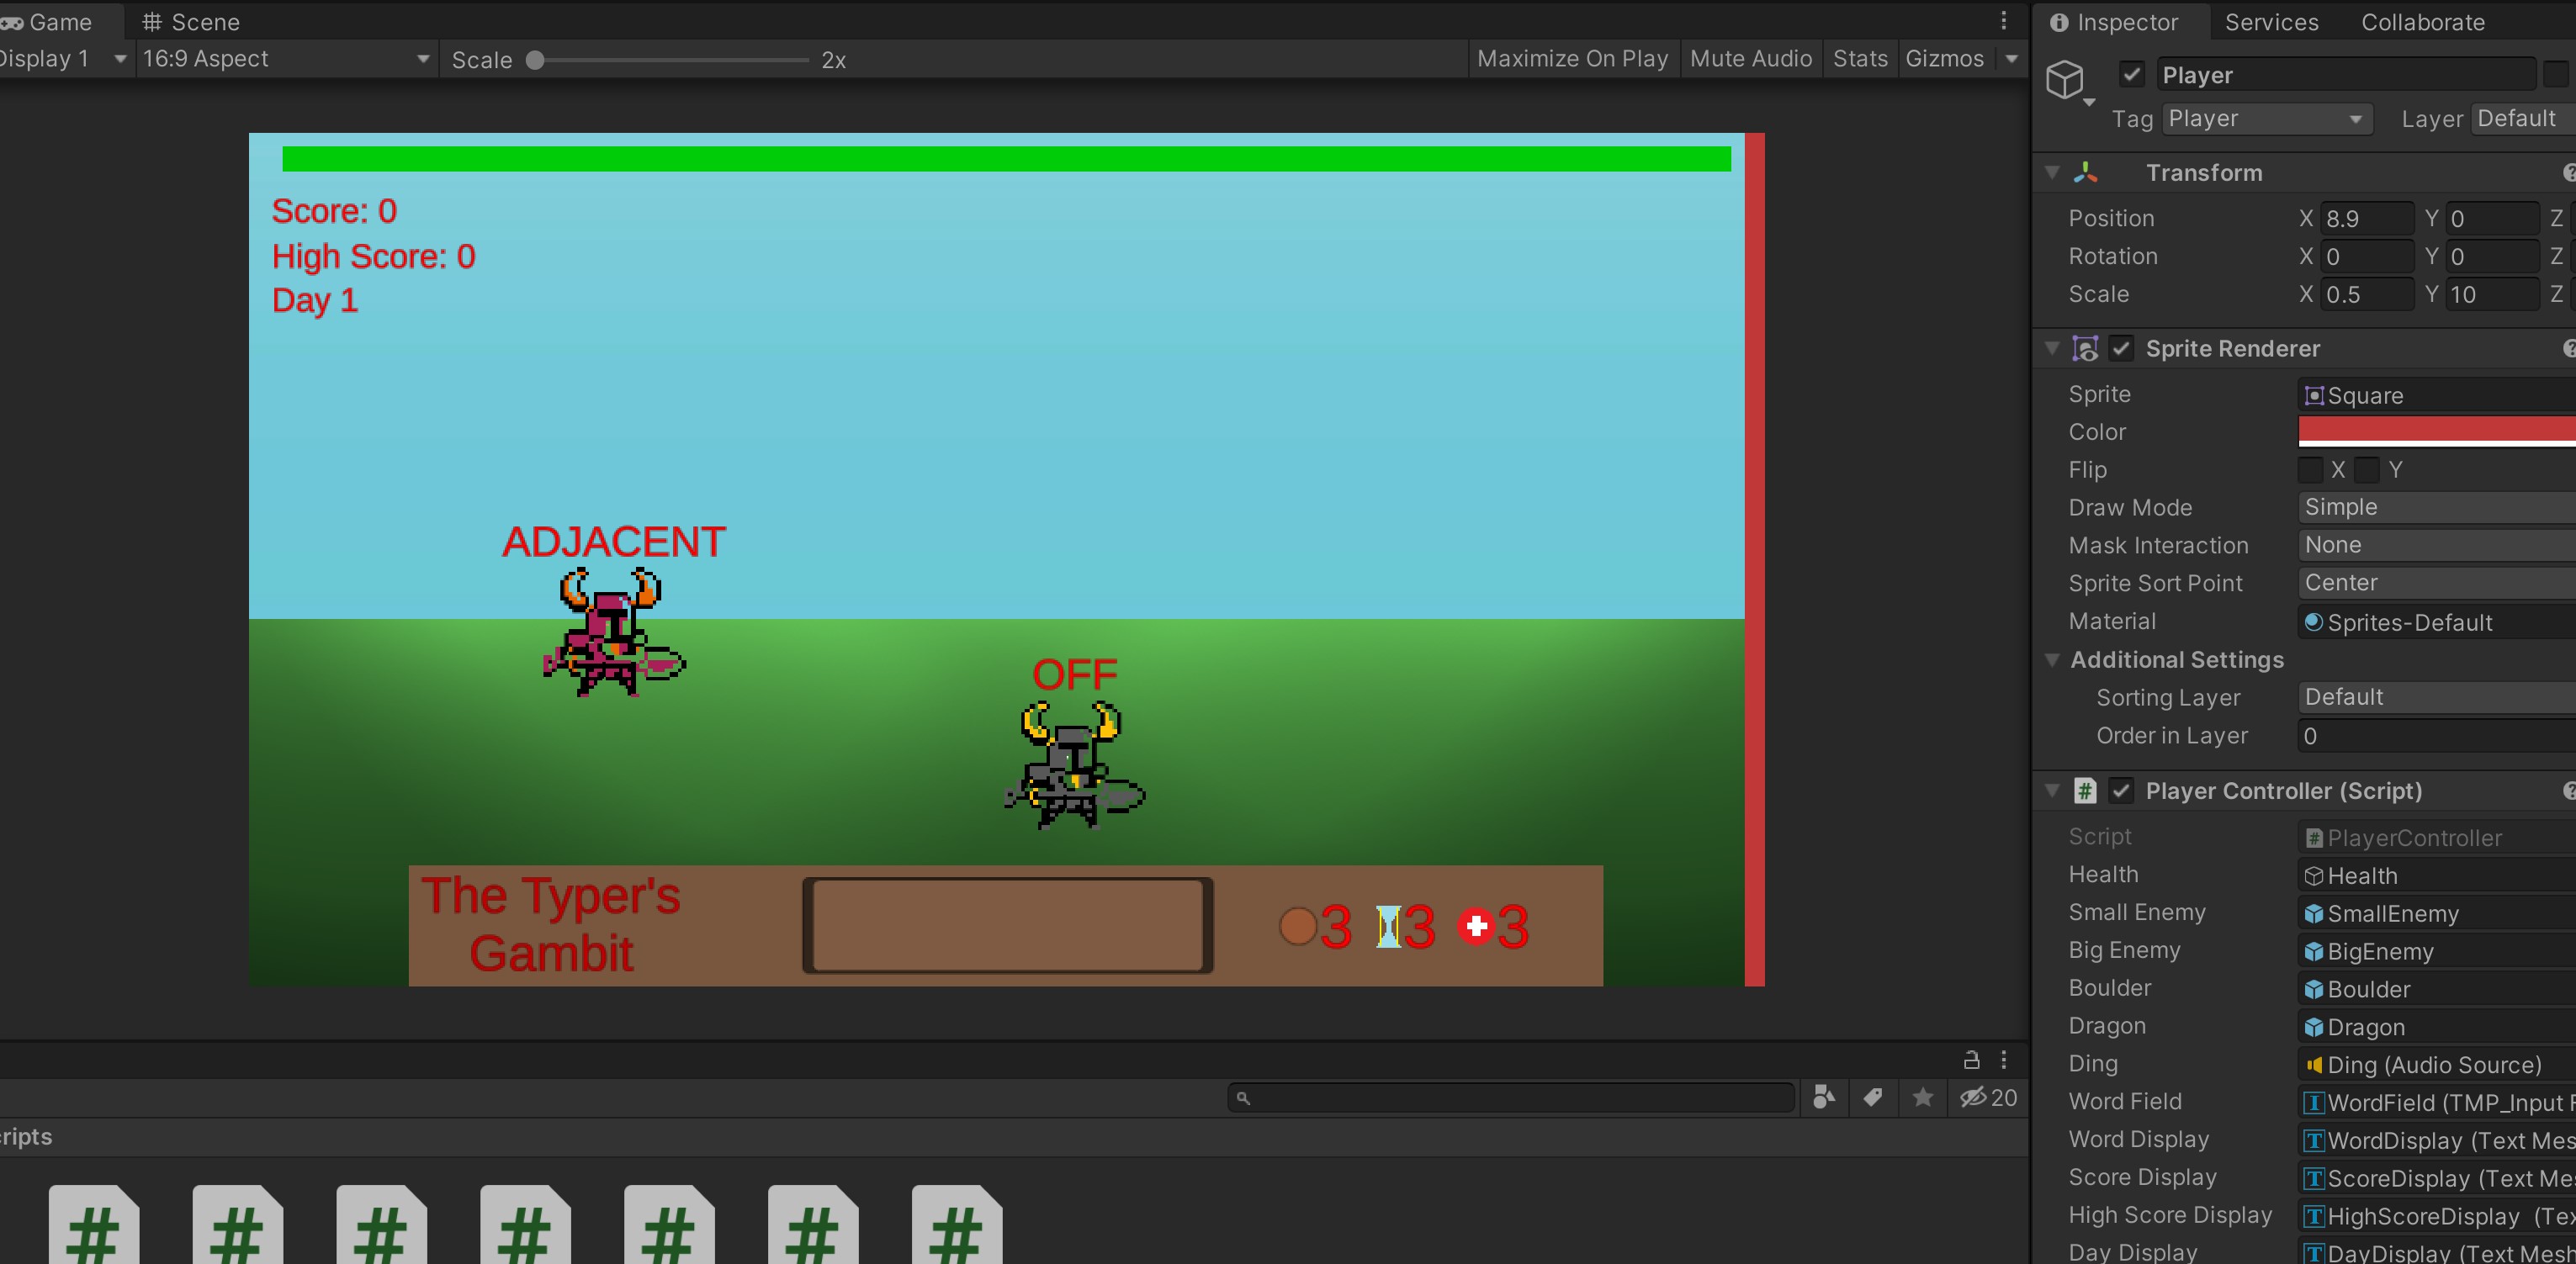Open the Game view three-dot options menu
This screenshot has height=1264, width=2576.
(2003, 20)
